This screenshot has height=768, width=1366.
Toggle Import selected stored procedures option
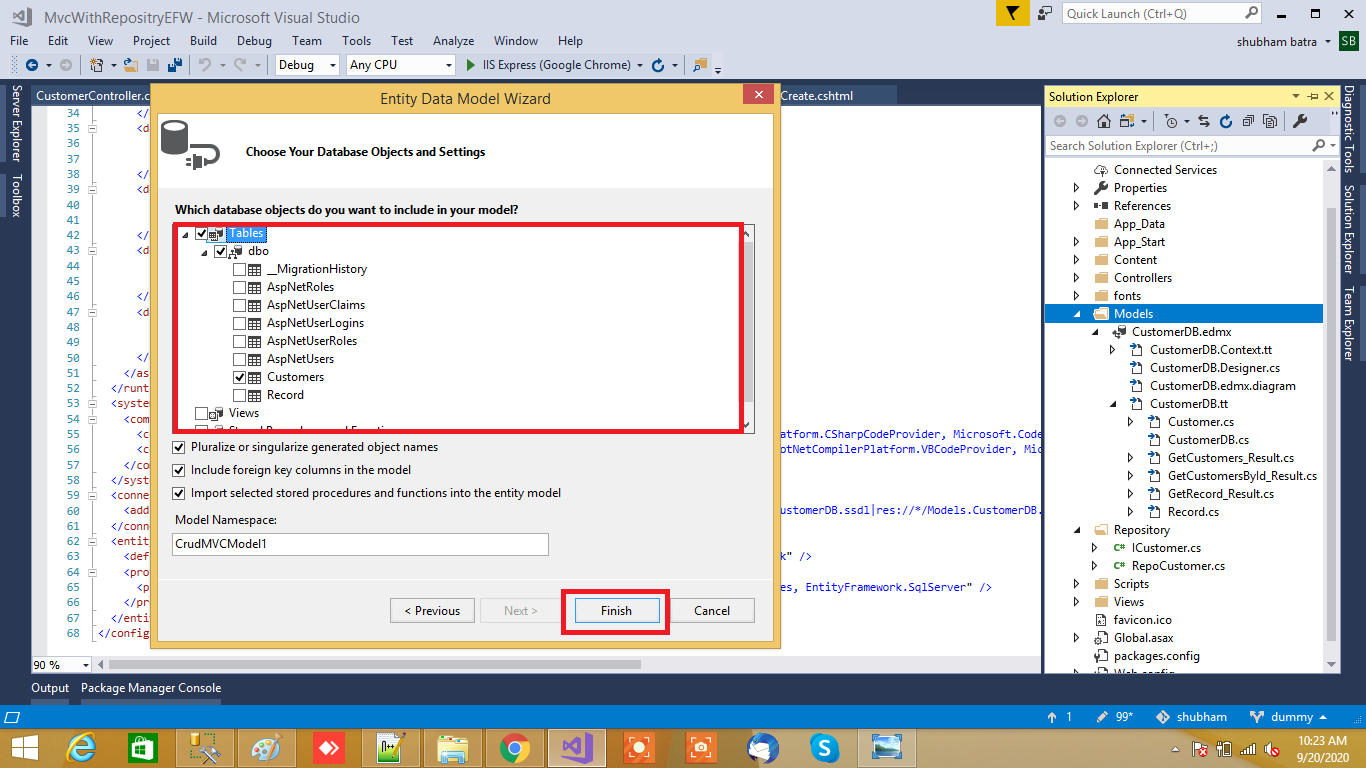point(179,493)
